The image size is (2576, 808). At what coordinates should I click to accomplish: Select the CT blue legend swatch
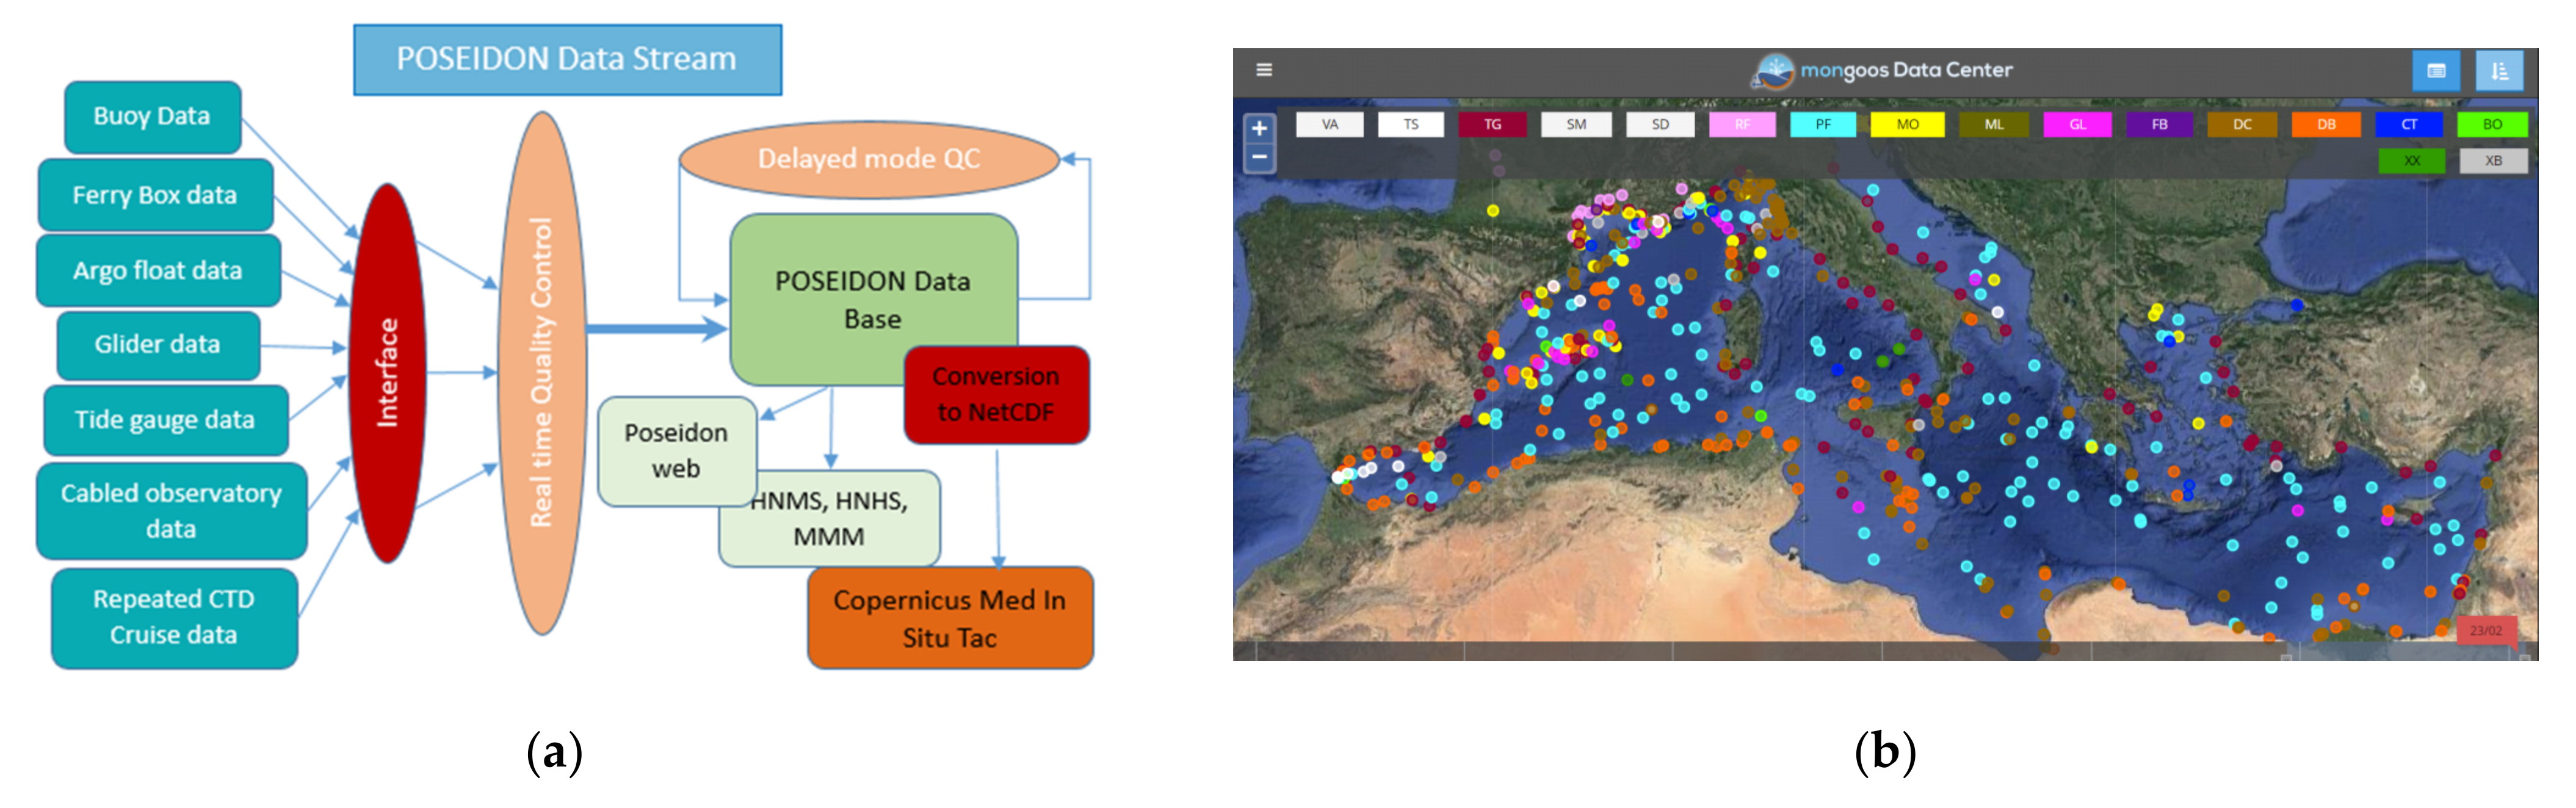point(2409,124)
